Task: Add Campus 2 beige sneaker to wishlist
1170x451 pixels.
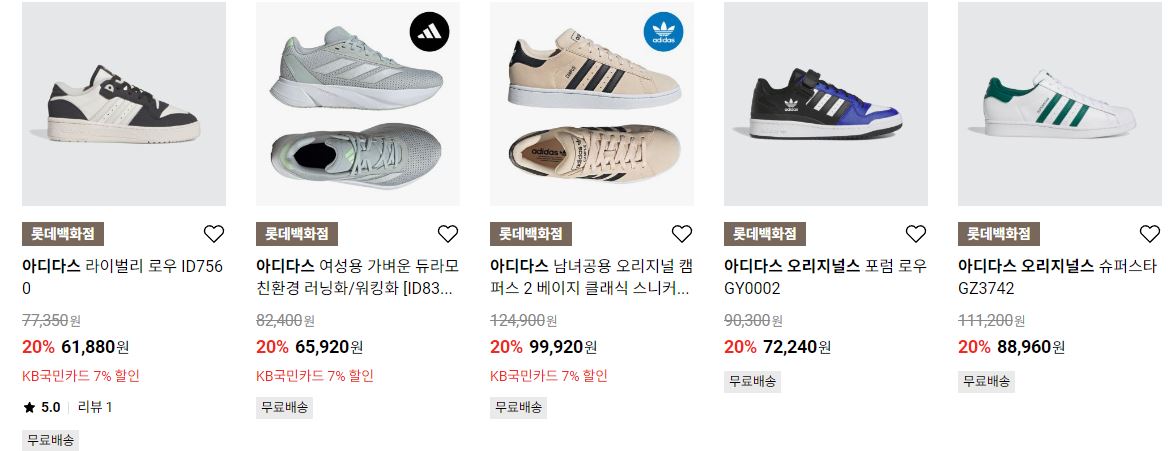Action: tap(682, 234)
